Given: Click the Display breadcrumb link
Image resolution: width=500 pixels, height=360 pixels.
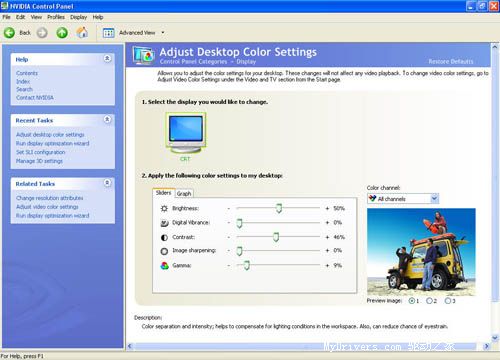Looking at the screenshot, I should click(246, 62).
